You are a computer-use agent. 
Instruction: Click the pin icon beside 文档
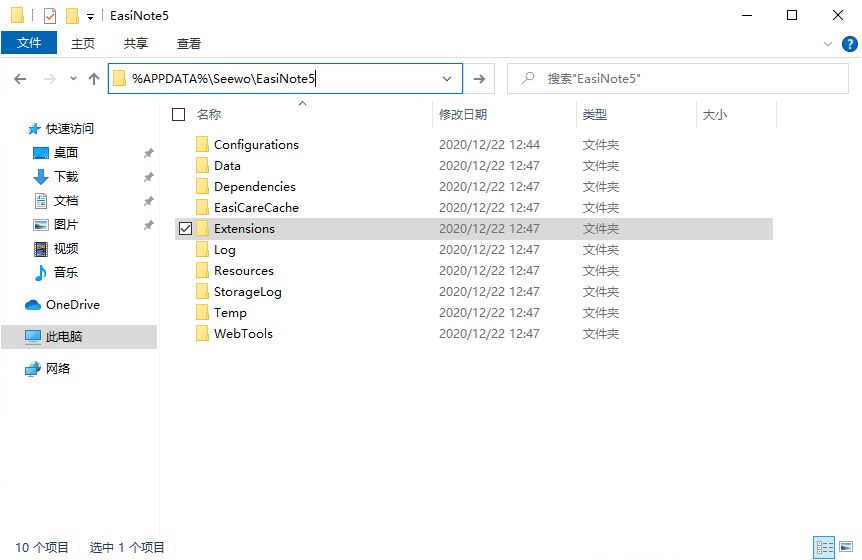(x=148, y=201)
